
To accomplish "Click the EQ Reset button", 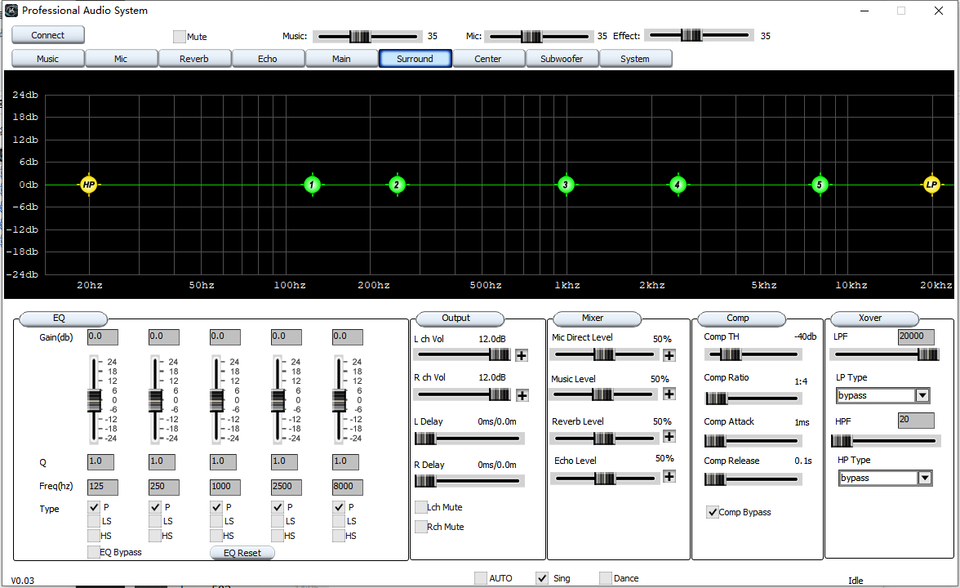I will (241, 553).
